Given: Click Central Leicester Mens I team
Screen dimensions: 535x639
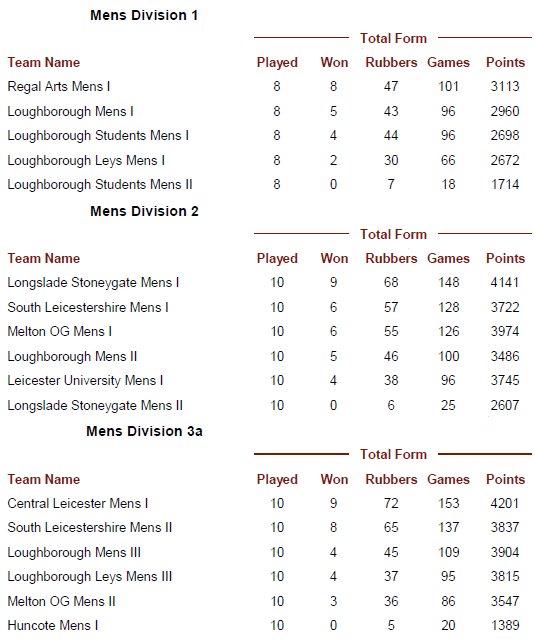Looking at the screenshot, I should pos(77,503).
